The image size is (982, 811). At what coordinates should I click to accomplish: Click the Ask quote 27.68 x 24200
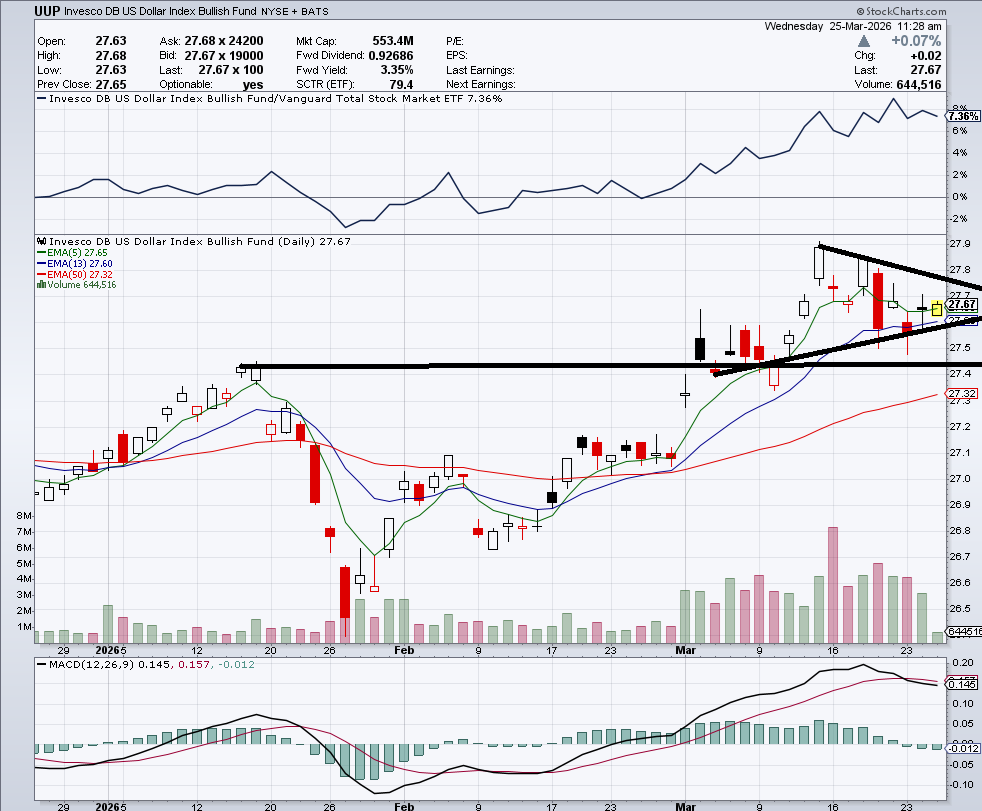point(224,41)
